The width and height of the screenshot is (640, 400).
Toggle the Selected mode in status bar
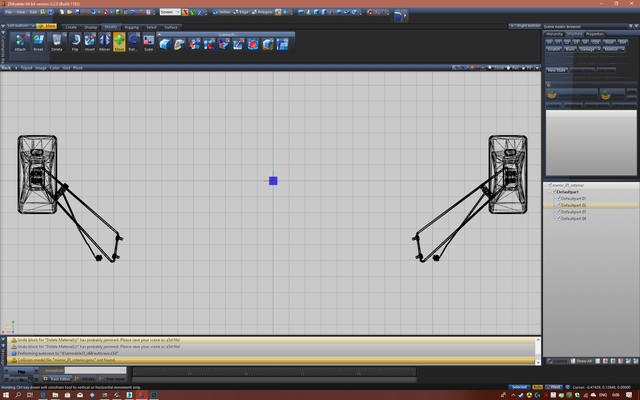[519, 387]
